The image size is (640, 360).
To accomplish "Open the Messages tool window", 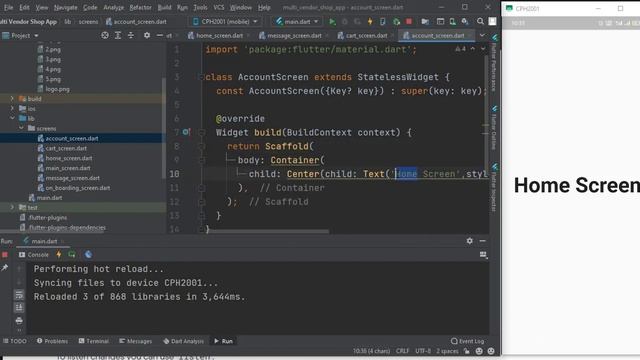I will pos(136,341).
